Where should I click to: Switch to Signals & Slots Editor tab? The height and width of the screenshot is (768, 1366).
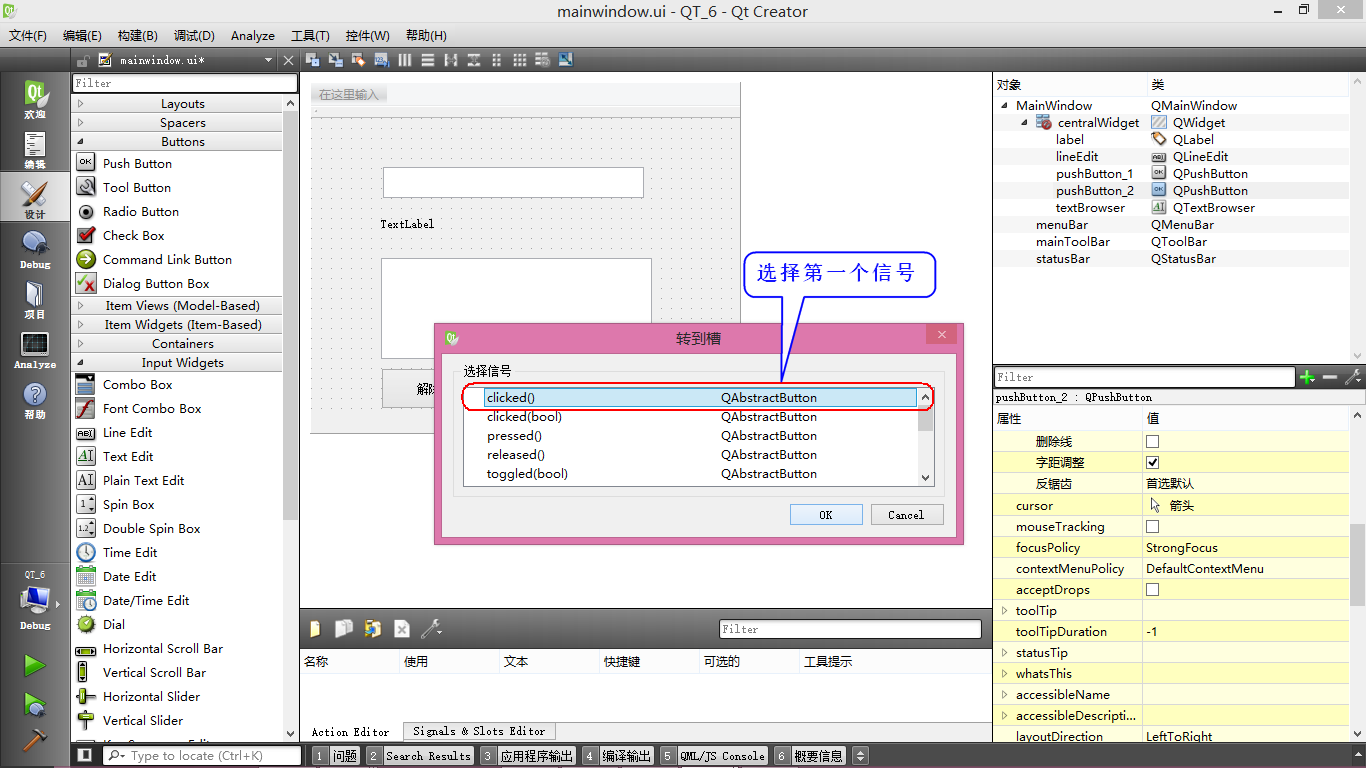click(479, 732)
